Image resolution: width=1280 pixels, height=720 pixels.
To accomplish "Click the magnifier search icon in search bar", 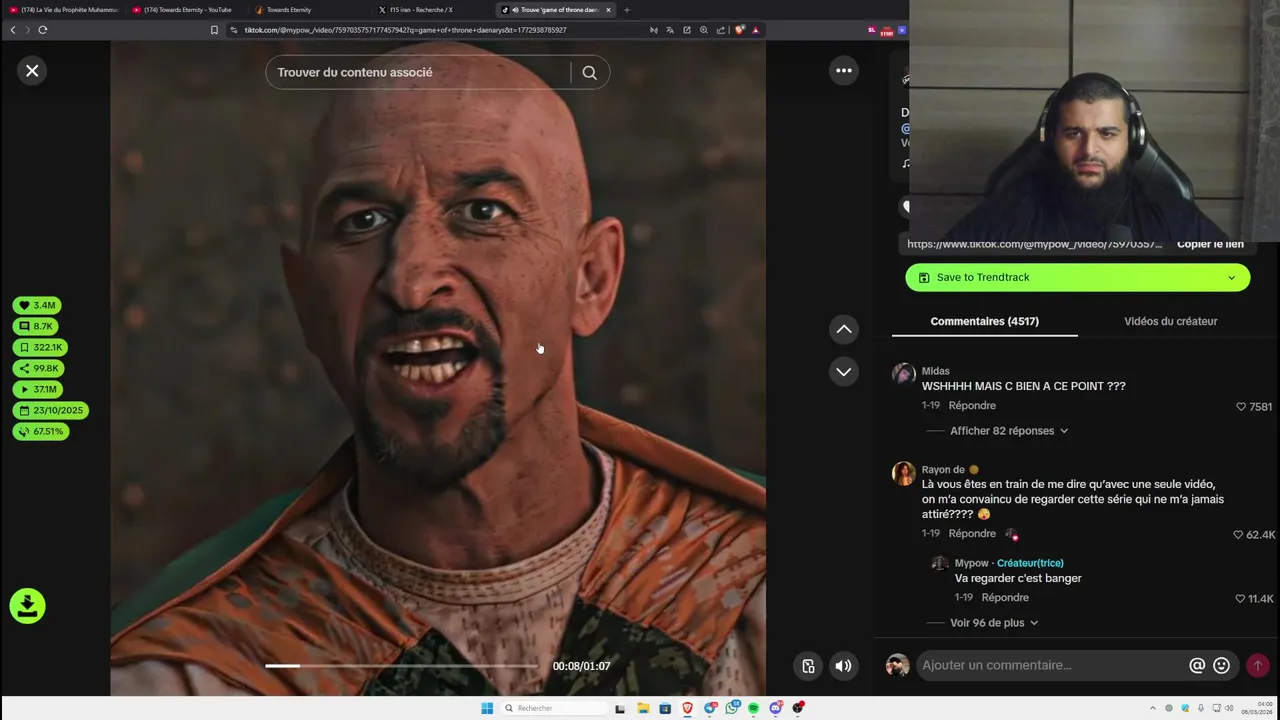I will pyautogui.click(x=589, y=72).
